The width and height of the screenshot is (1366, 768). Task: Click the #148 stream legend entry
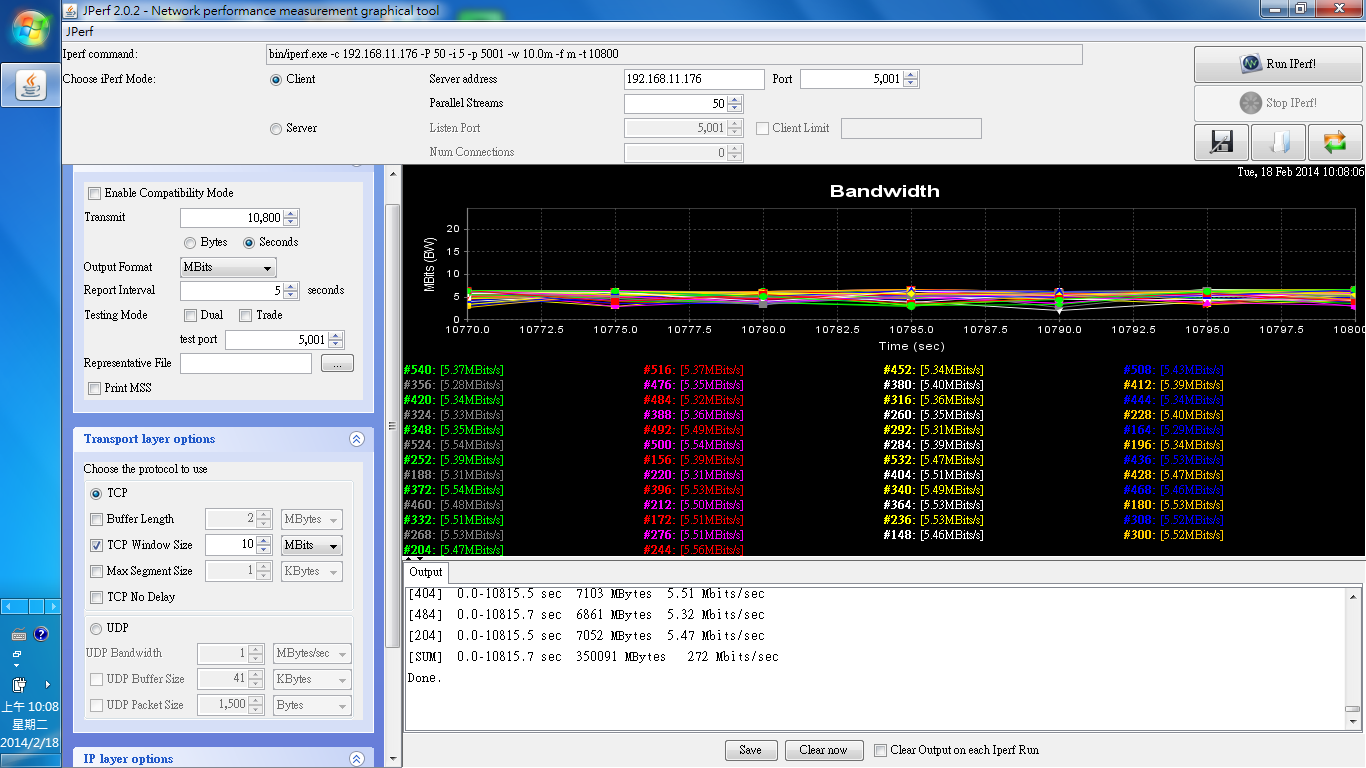click(x=933, y=535)
